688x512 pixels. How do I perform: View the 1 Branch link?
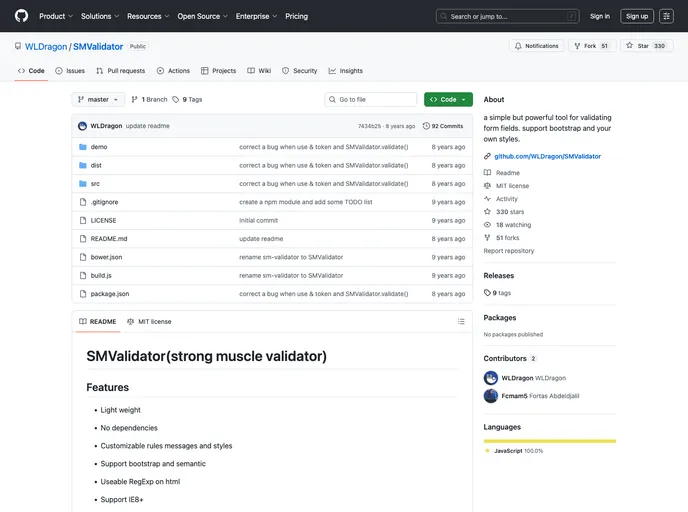click(x=150, y=100)
